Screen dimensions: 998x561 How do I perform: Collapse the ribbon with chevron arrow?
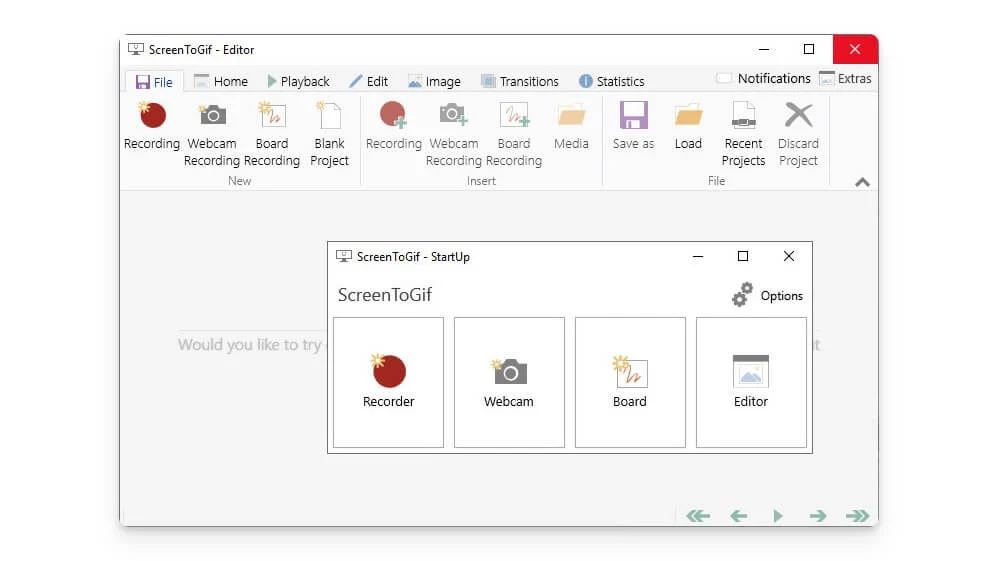coord(862,182)
